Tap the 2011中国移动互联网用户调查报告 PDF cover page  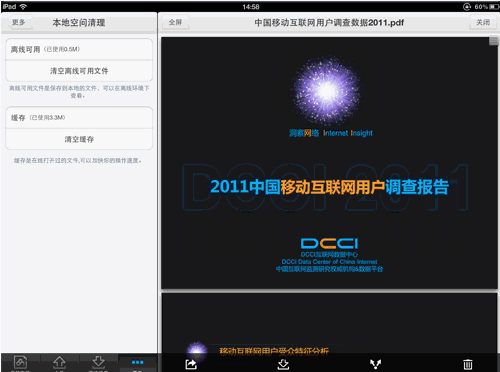[x=329, y=163]
